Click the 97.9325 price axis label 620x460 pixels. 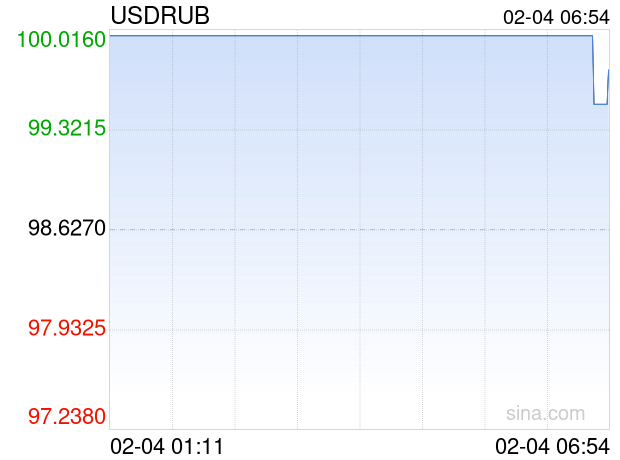67,328
